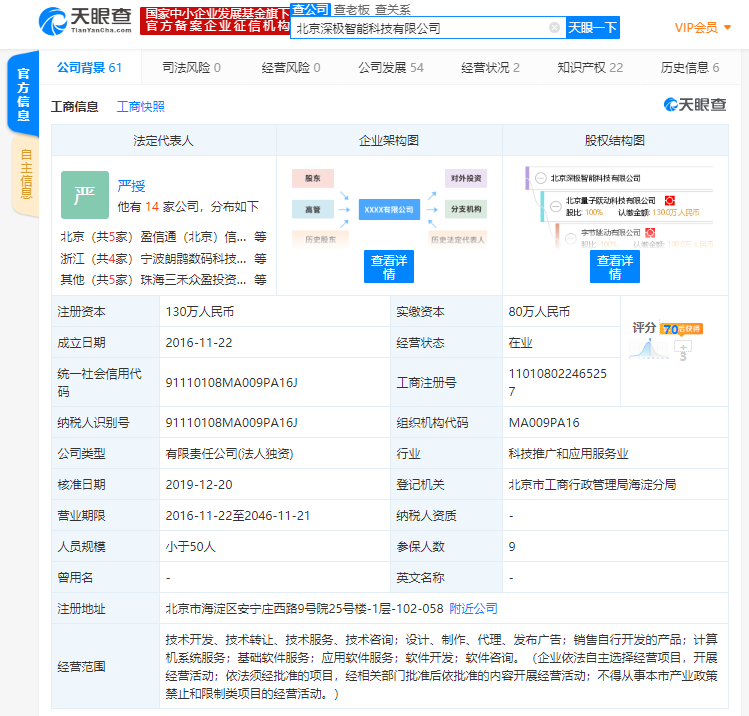View details of 股权结构图
This screenshot has width=749, height=716.
(x=615, y=267)
